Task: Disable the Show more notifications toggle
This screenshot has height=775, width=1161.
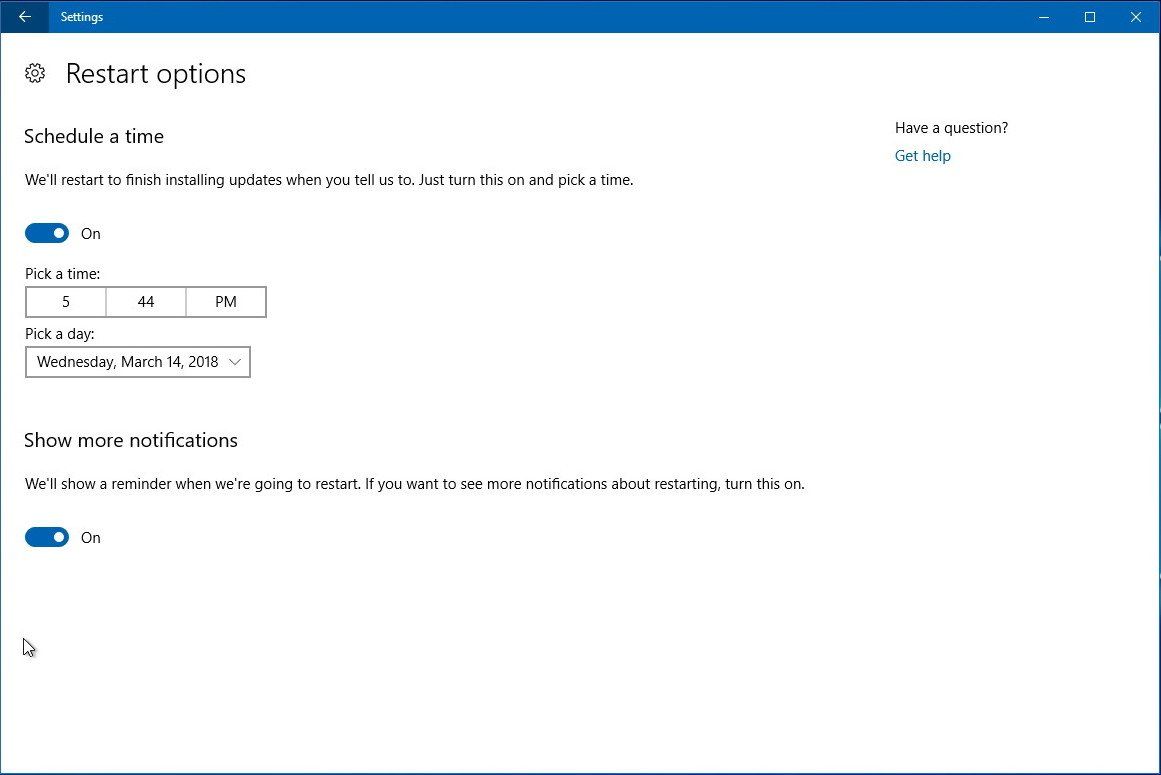Action: (46, 537)
